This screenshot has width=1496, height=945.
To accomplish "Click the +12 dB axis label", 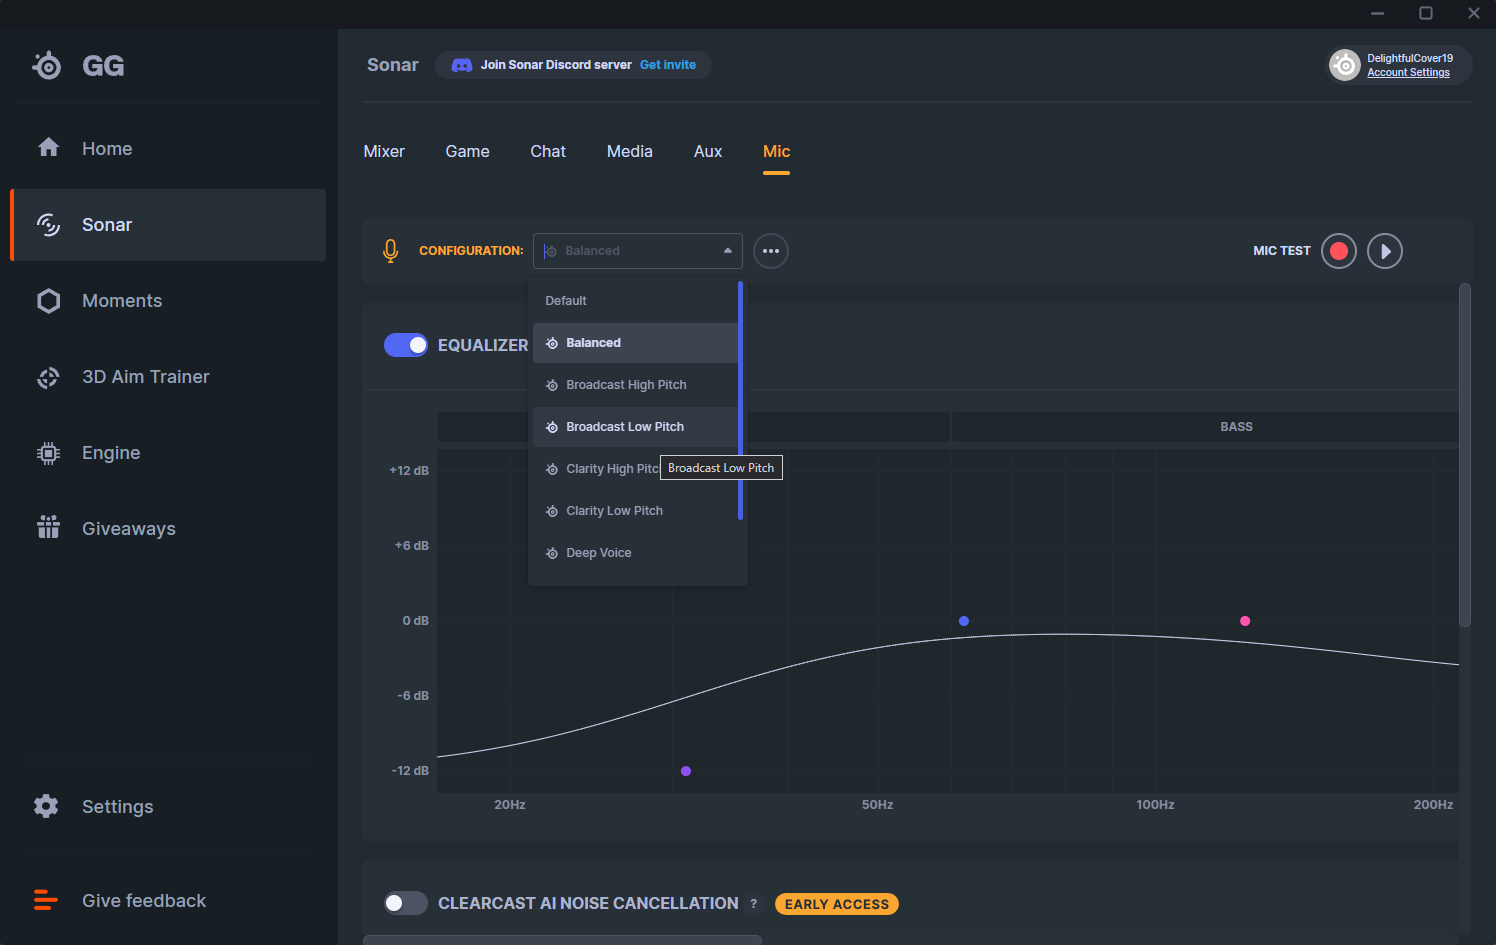I will click(x=409, y=471).
